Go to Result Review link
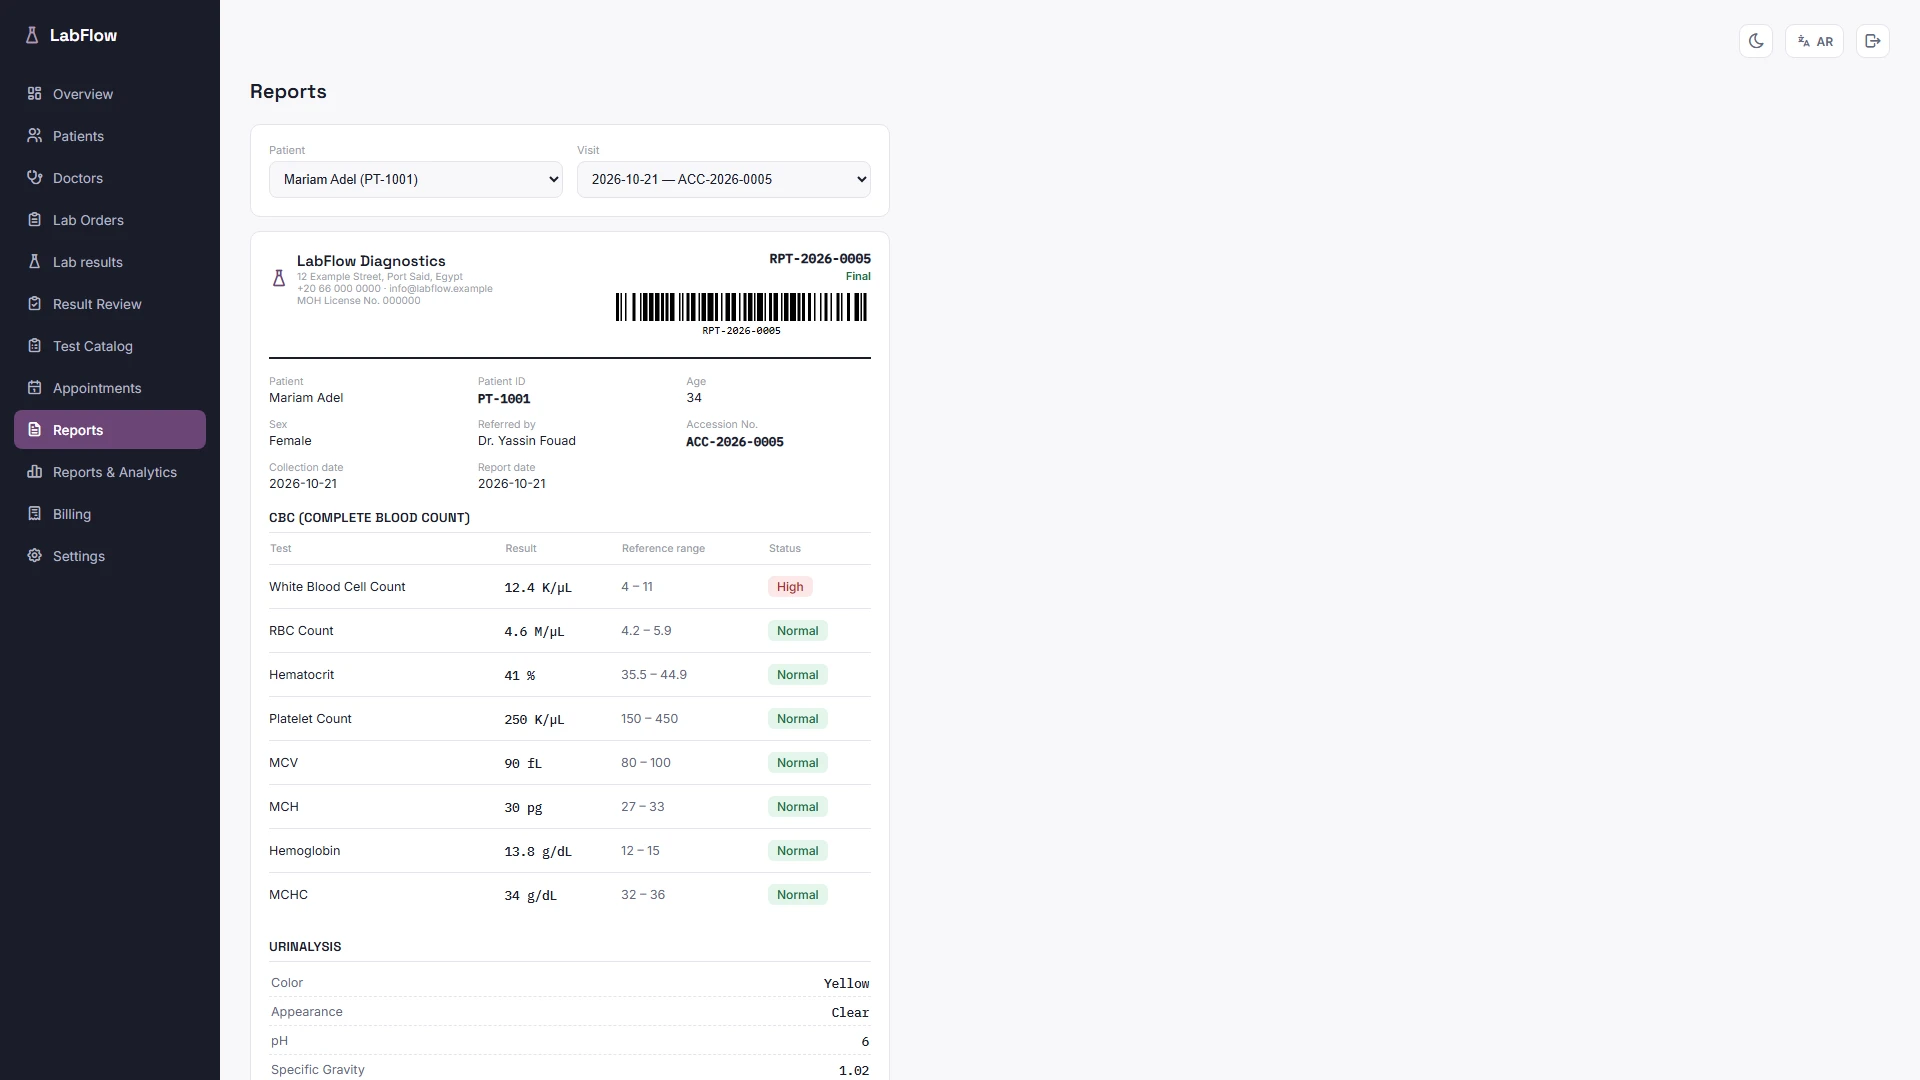The image size is (1920, 1080). [110, 303]
